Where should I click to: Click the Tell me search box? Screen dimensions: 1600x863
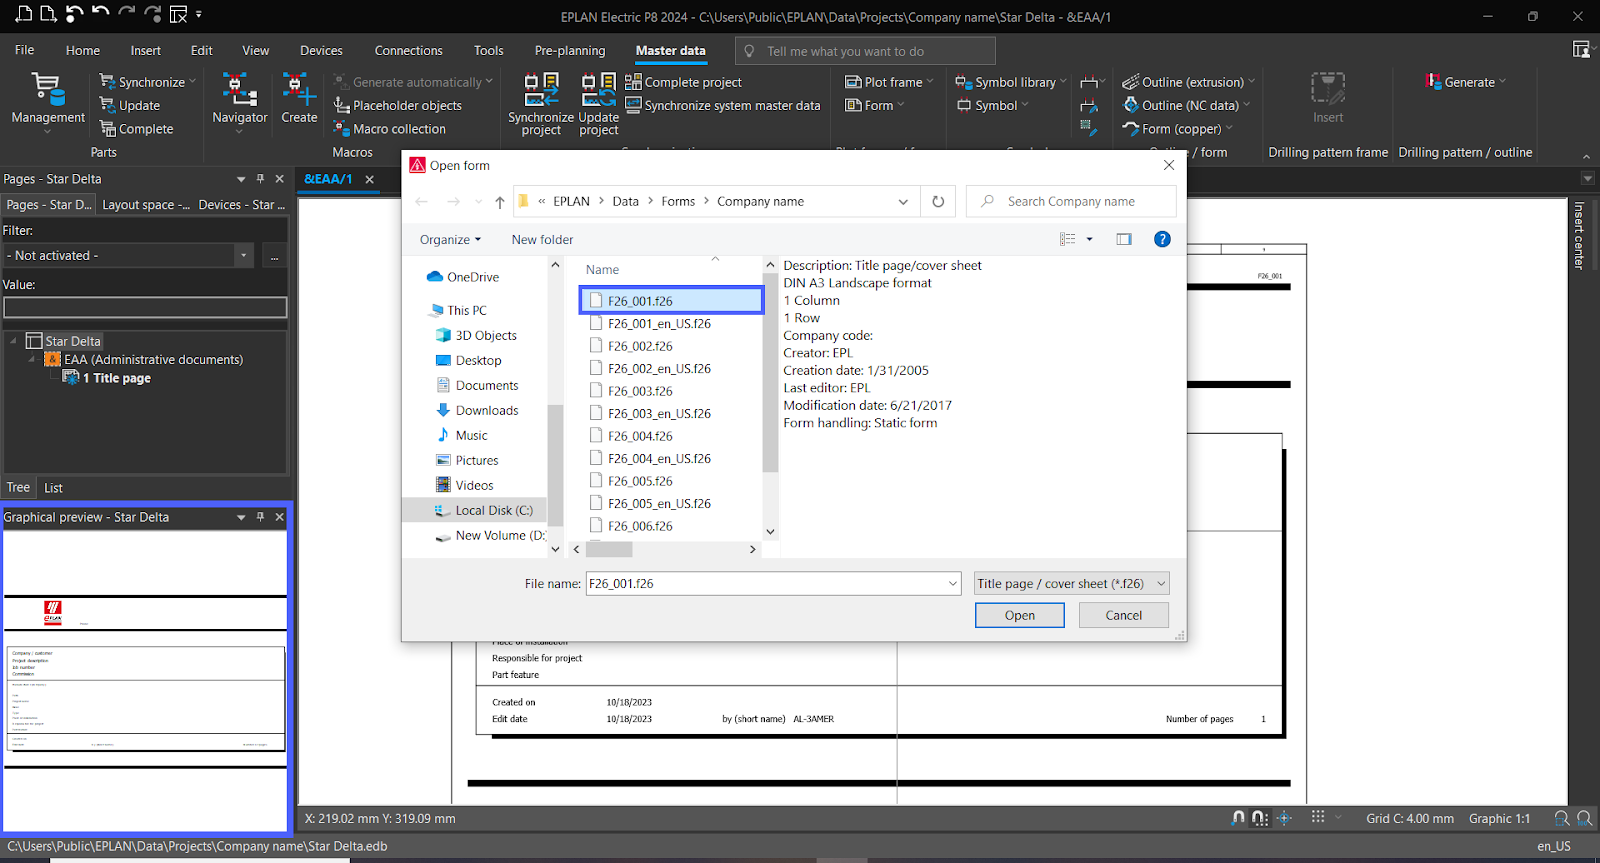pyautogui.click(x=865, y=51)
